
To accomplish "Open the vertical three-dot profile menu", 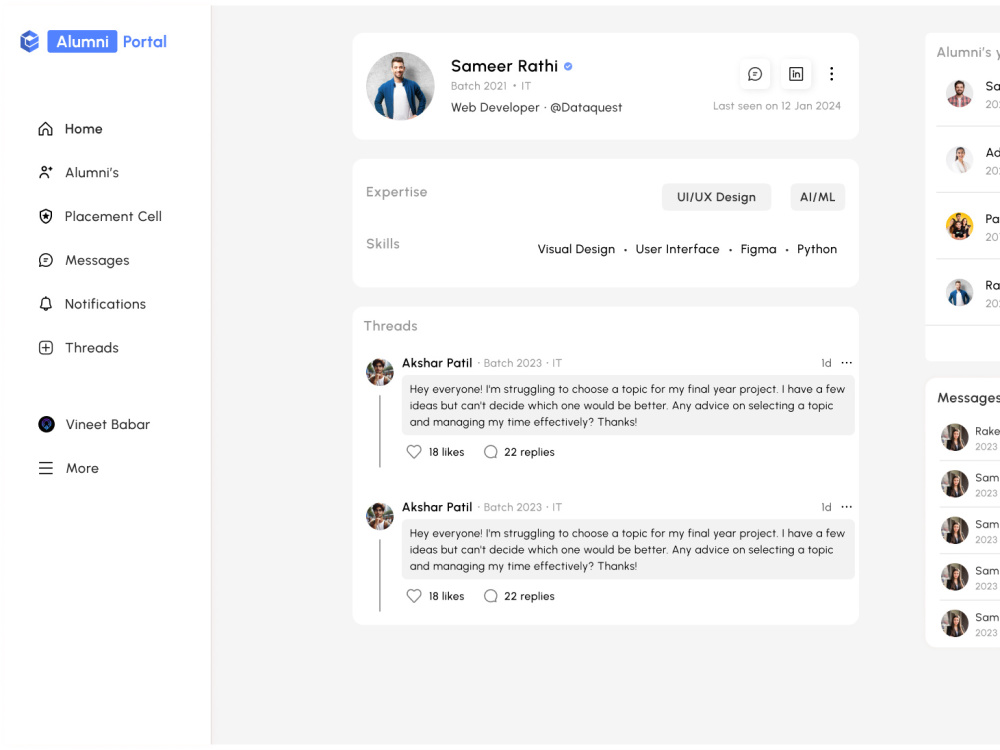I will click(831, 74).
